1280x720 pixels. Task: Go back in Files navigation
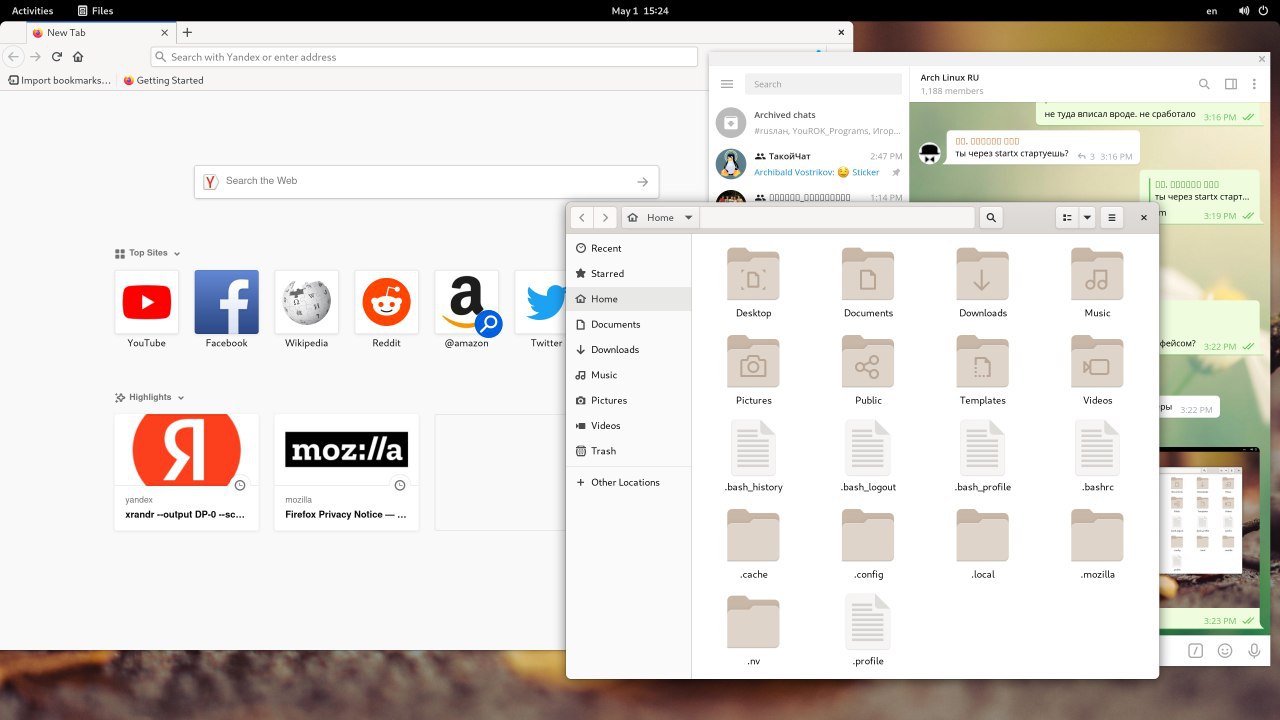click(583, 217)
